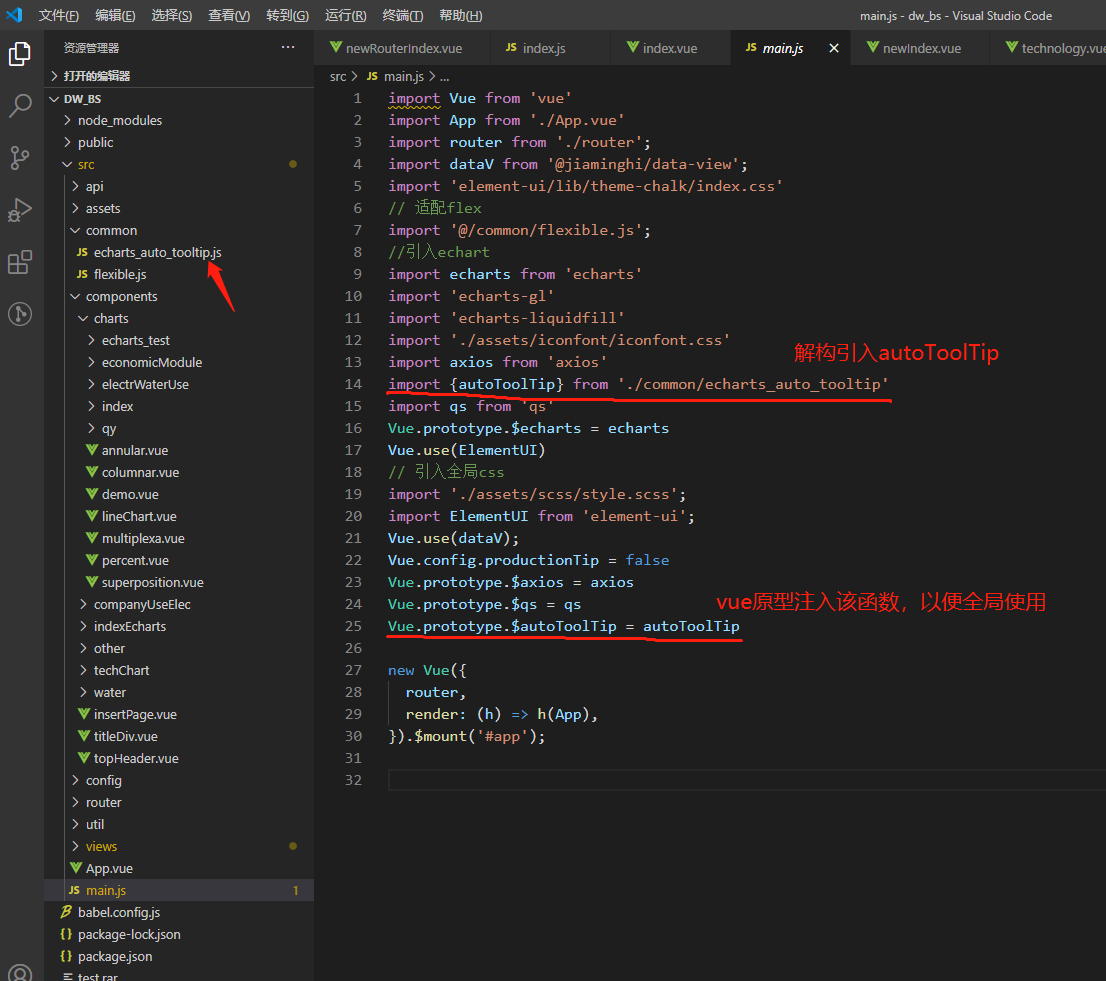Image resolution: width=1106 pixels, height=981 pixels.
Task: Open babel.config.js file
Action: [x=179, y=912]
